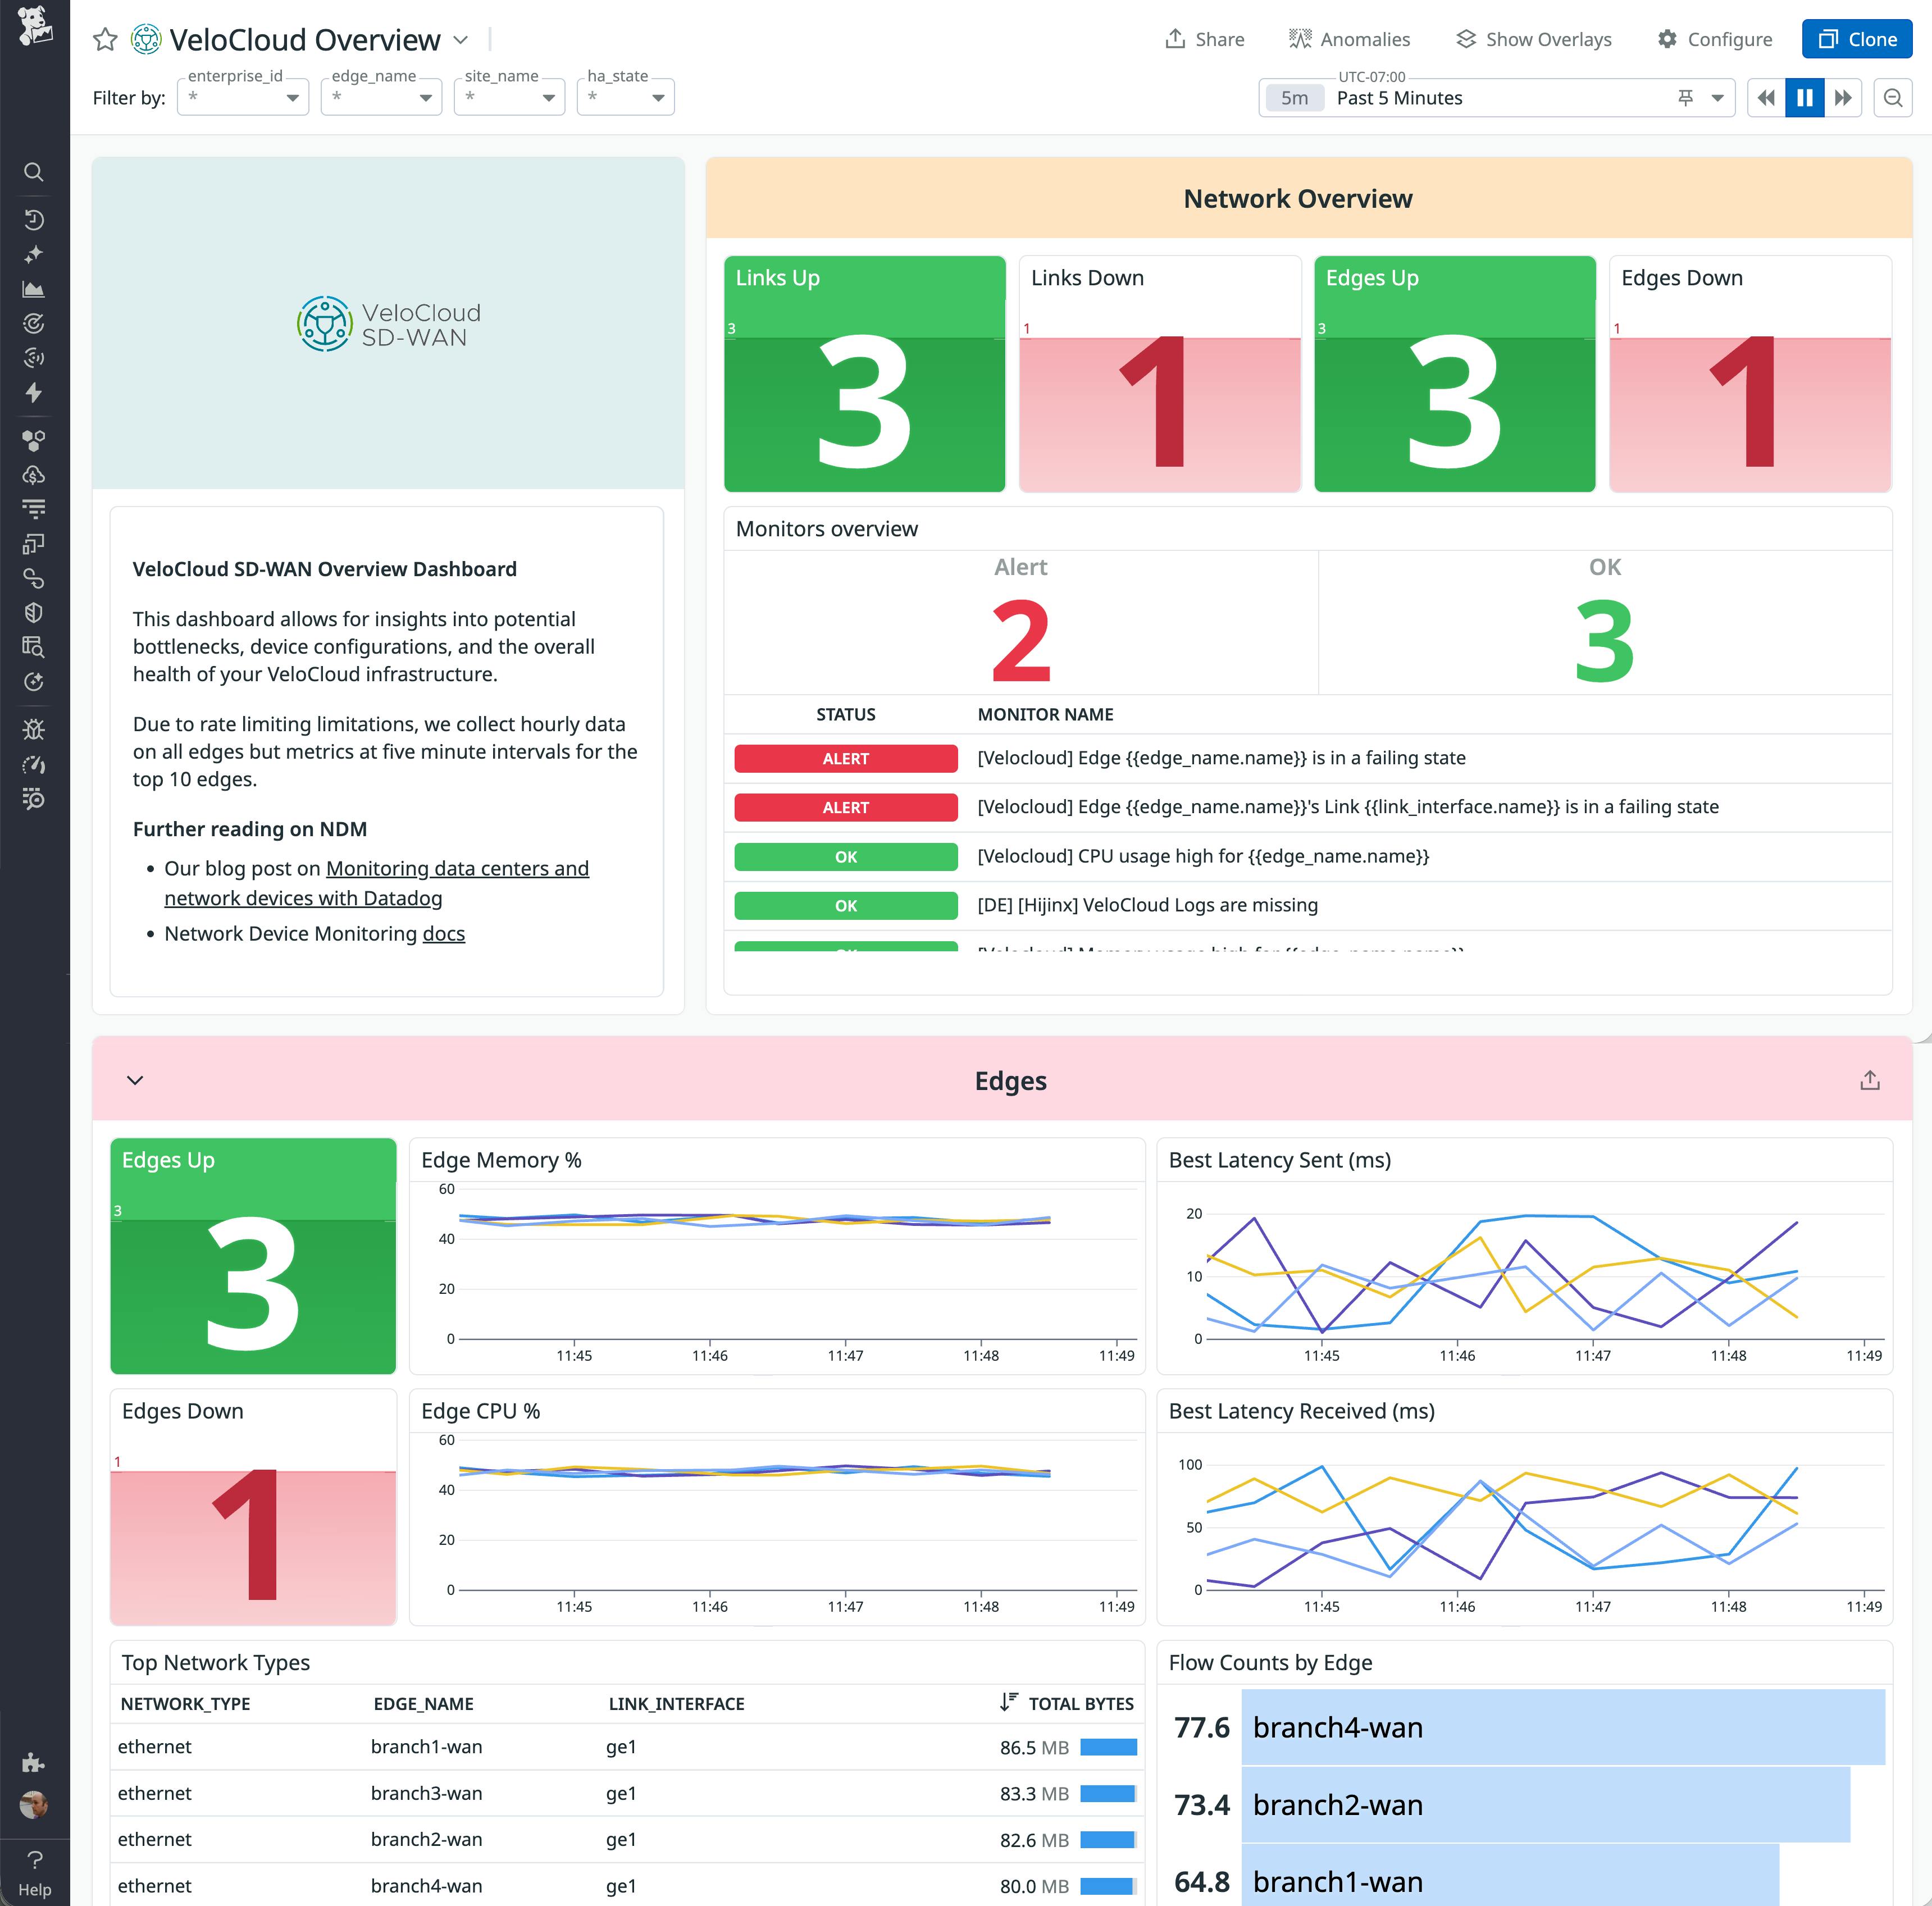Open the VeloCloud Overview title dropdown
This screenshot has height=1906, width=1932.
click(460, 40)
